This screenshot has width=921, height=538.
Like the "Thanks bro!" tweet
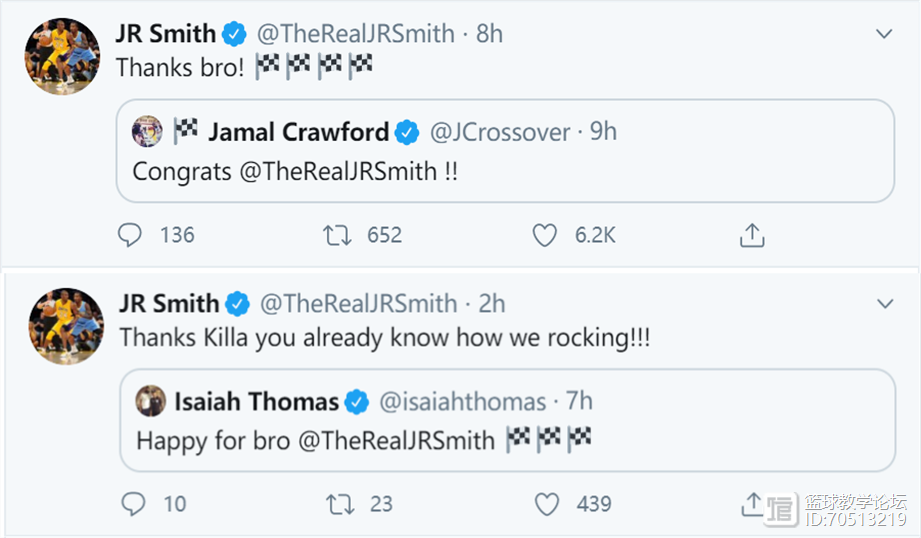[x=544, y=235]
